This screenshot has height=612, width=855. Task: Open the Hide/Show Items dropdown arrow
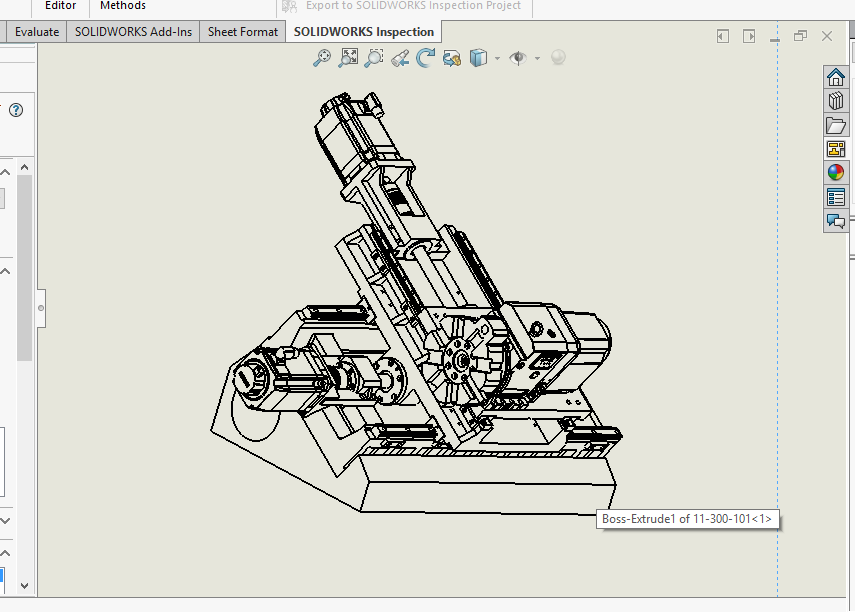click(537, 58)
